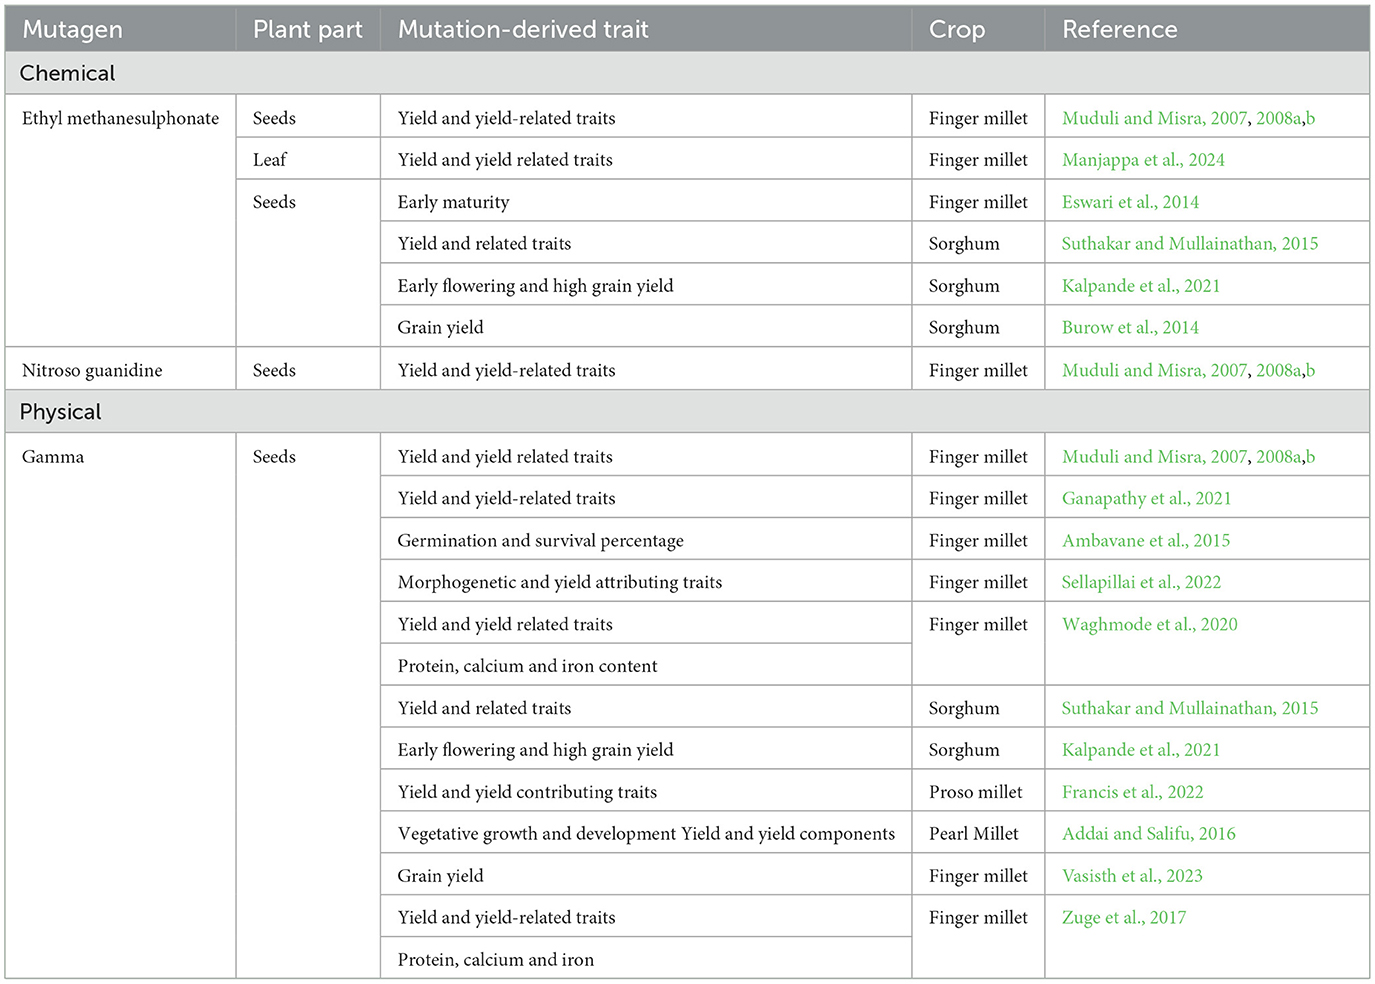Image resolution: width=1375 pixels, height=984 pixels.
Task: Click the Eswari et al., 2014 citation
Action: click(x=1130, y=202)
